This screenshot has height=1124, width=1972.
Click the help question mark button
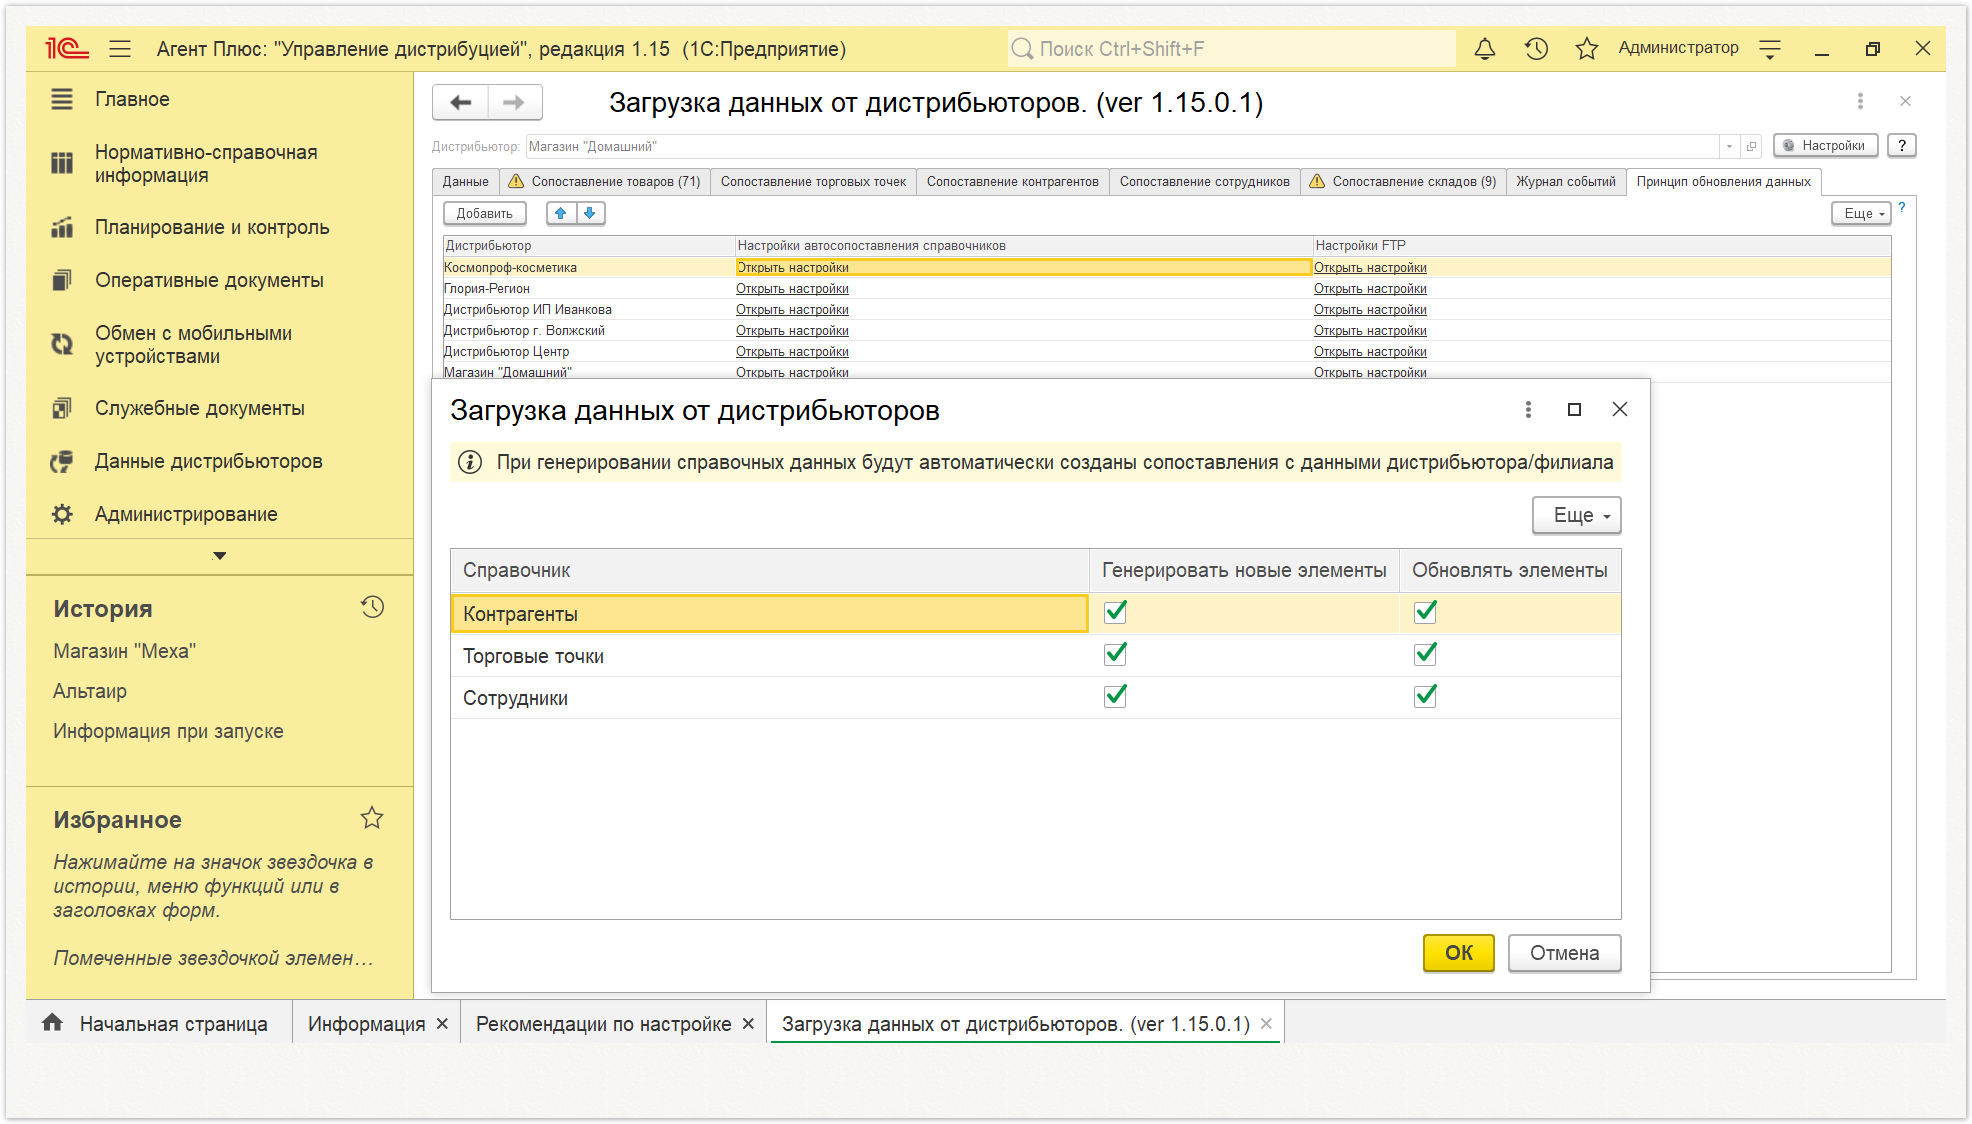coord(1902,146)
